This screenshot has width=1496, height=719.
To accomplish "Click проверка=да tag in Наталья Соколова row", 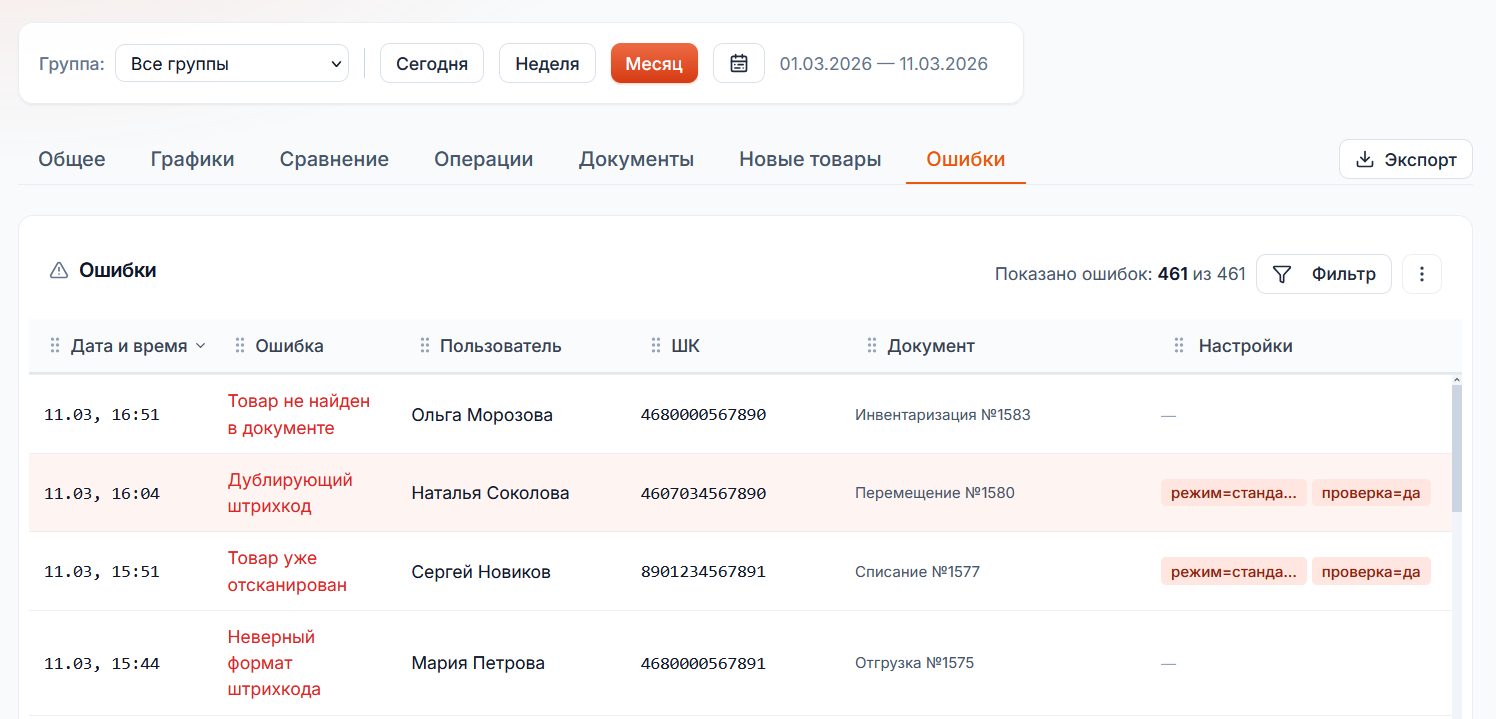I will click(x=1371, y=493).
